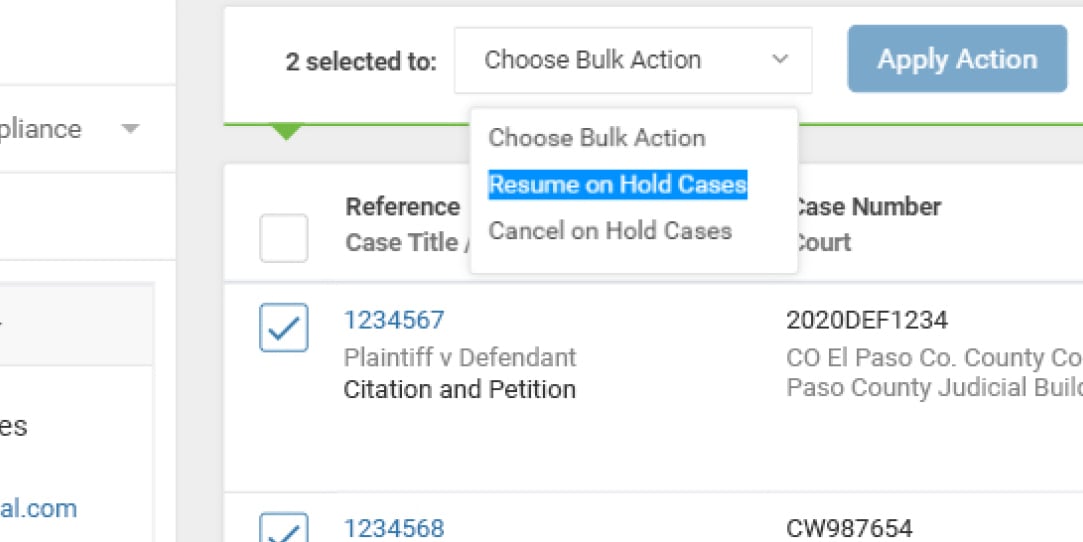Open reference link 1234568

pos(394,528)
